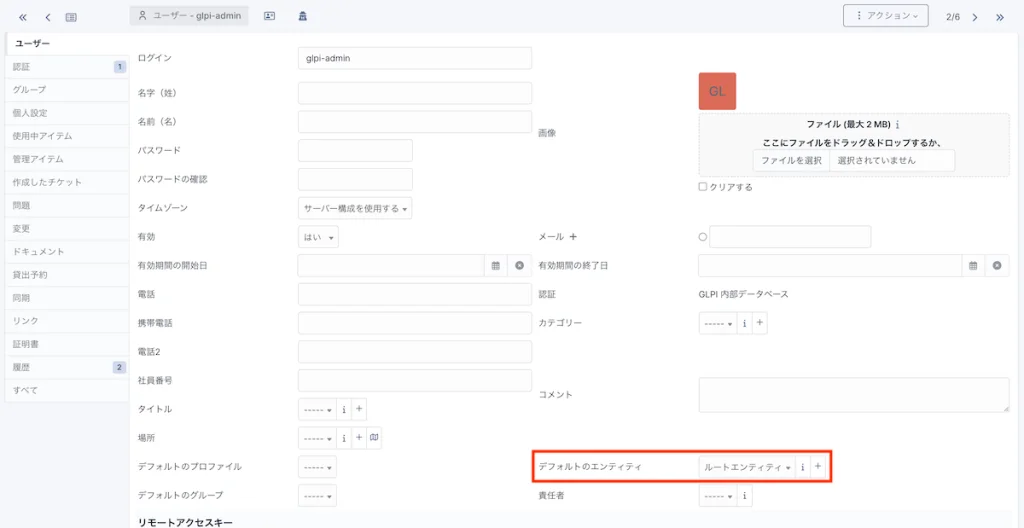This screenshot has width=1024, height=528.
Task: Open the map icon beside 場所
Action: [x=374, y=438]
